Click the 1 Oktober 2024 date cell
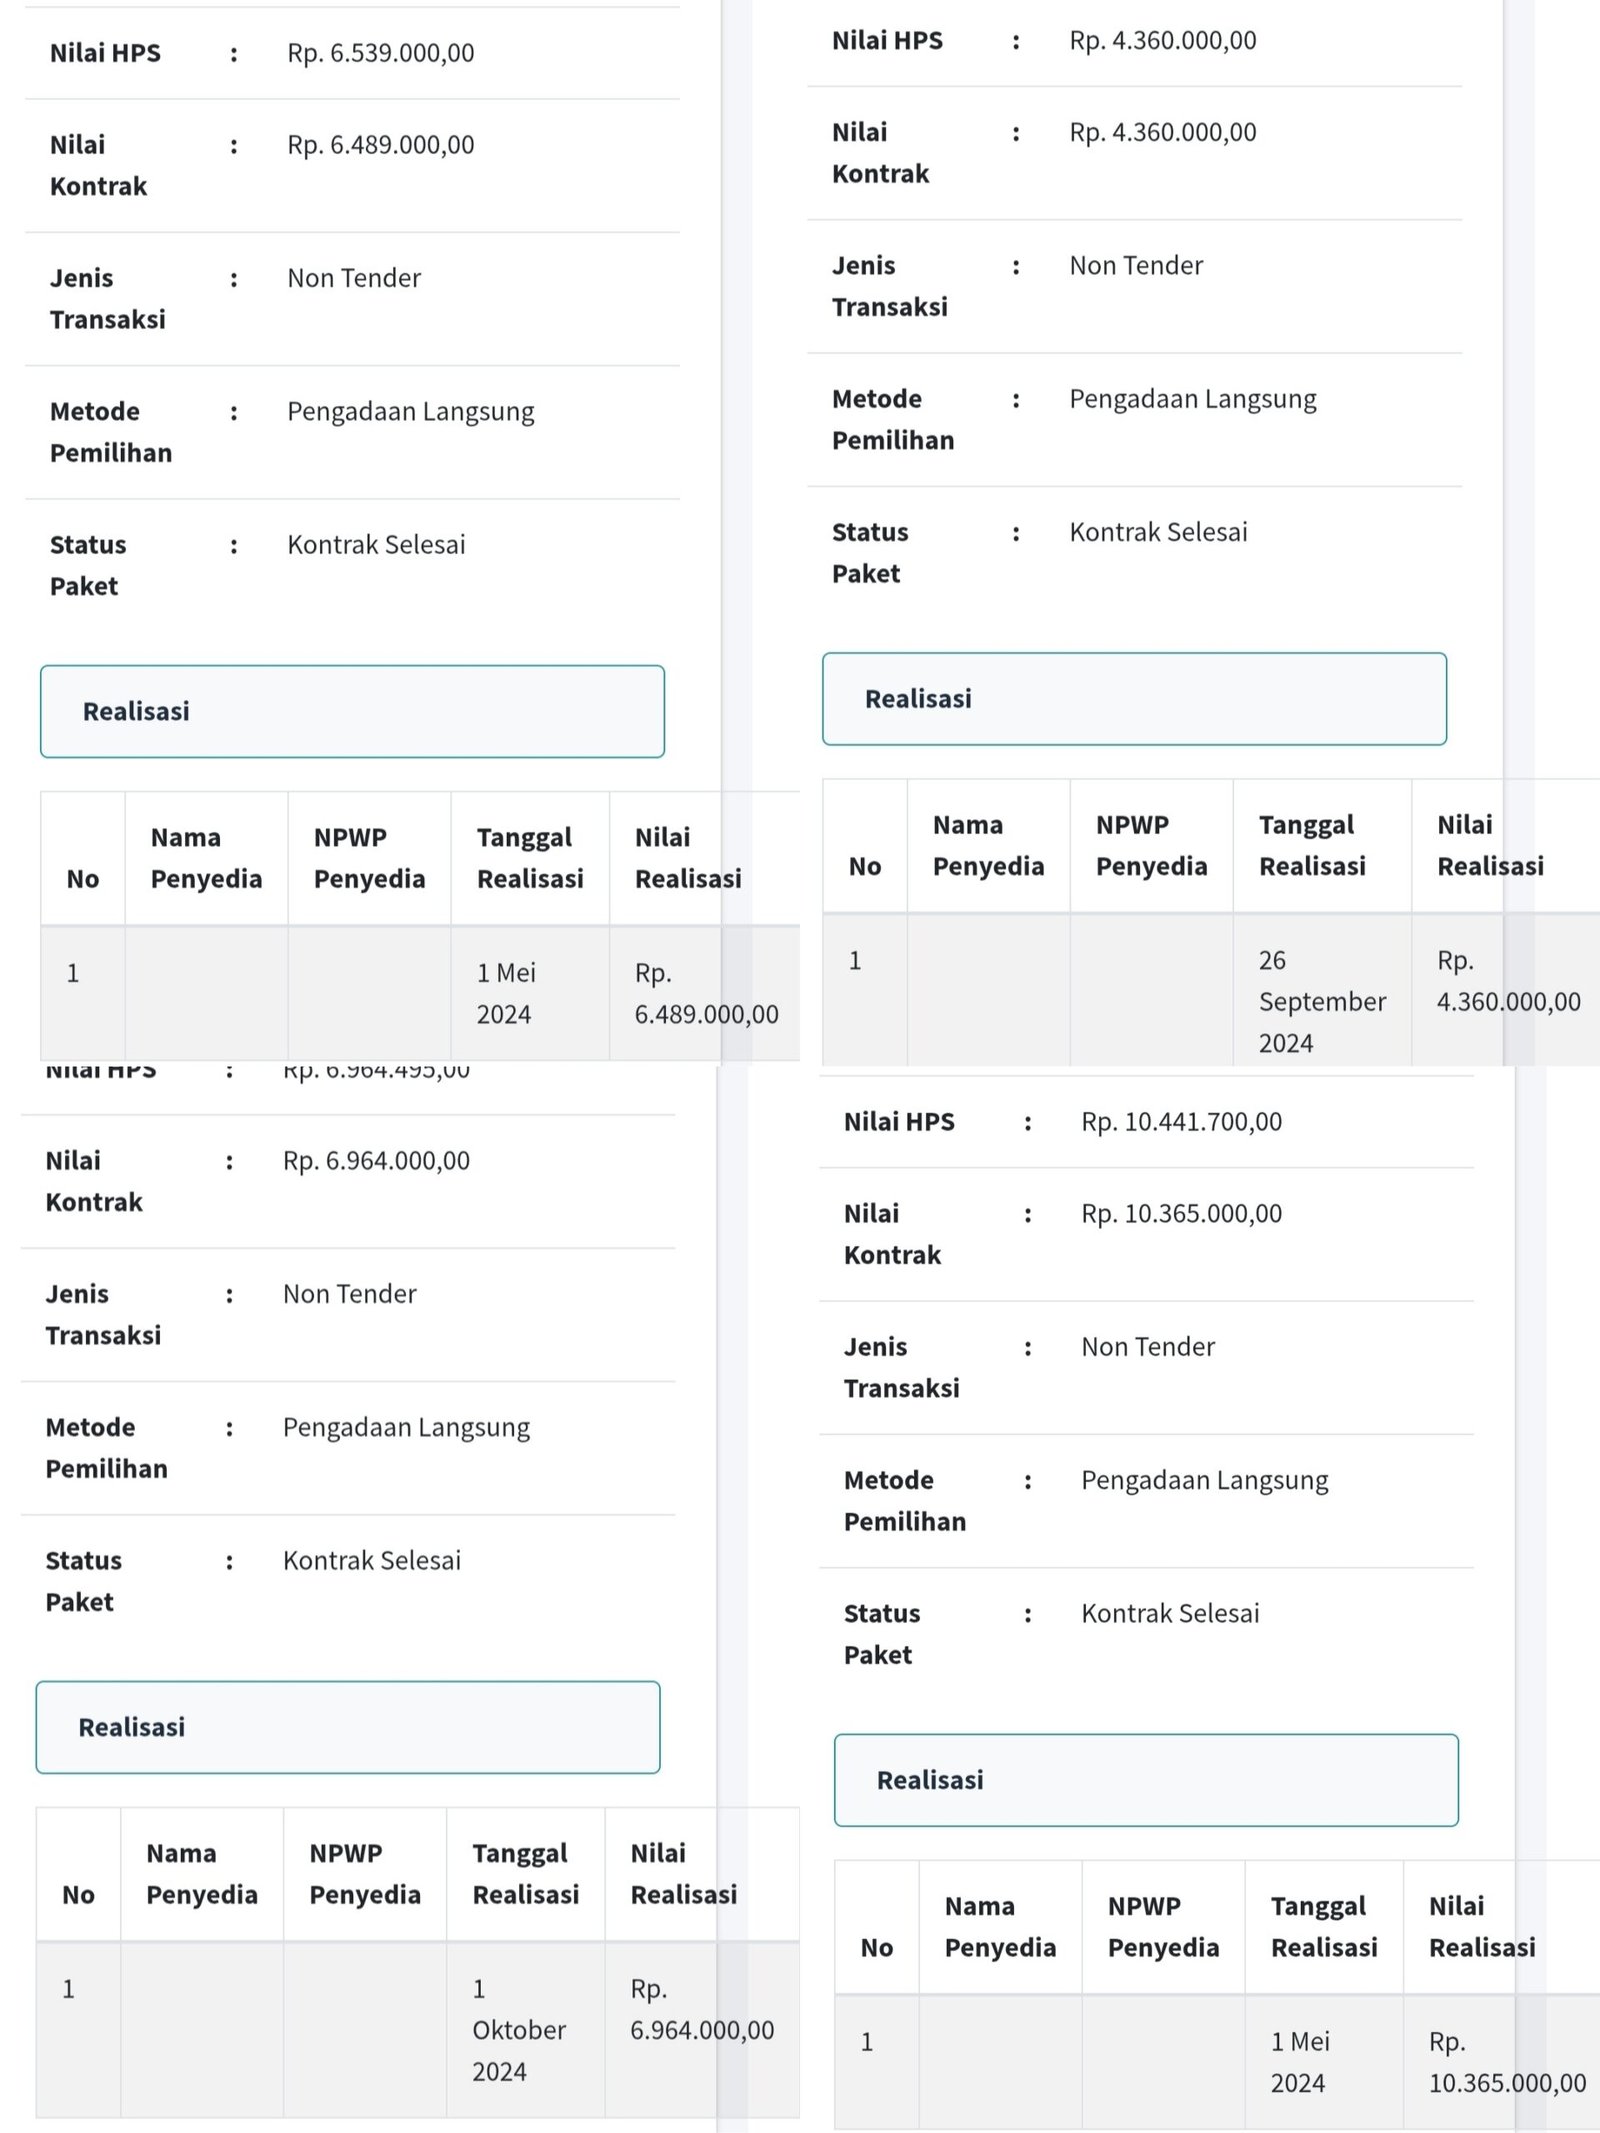The height and width of the screenshot is (2133, 1600). [518, 2029]
